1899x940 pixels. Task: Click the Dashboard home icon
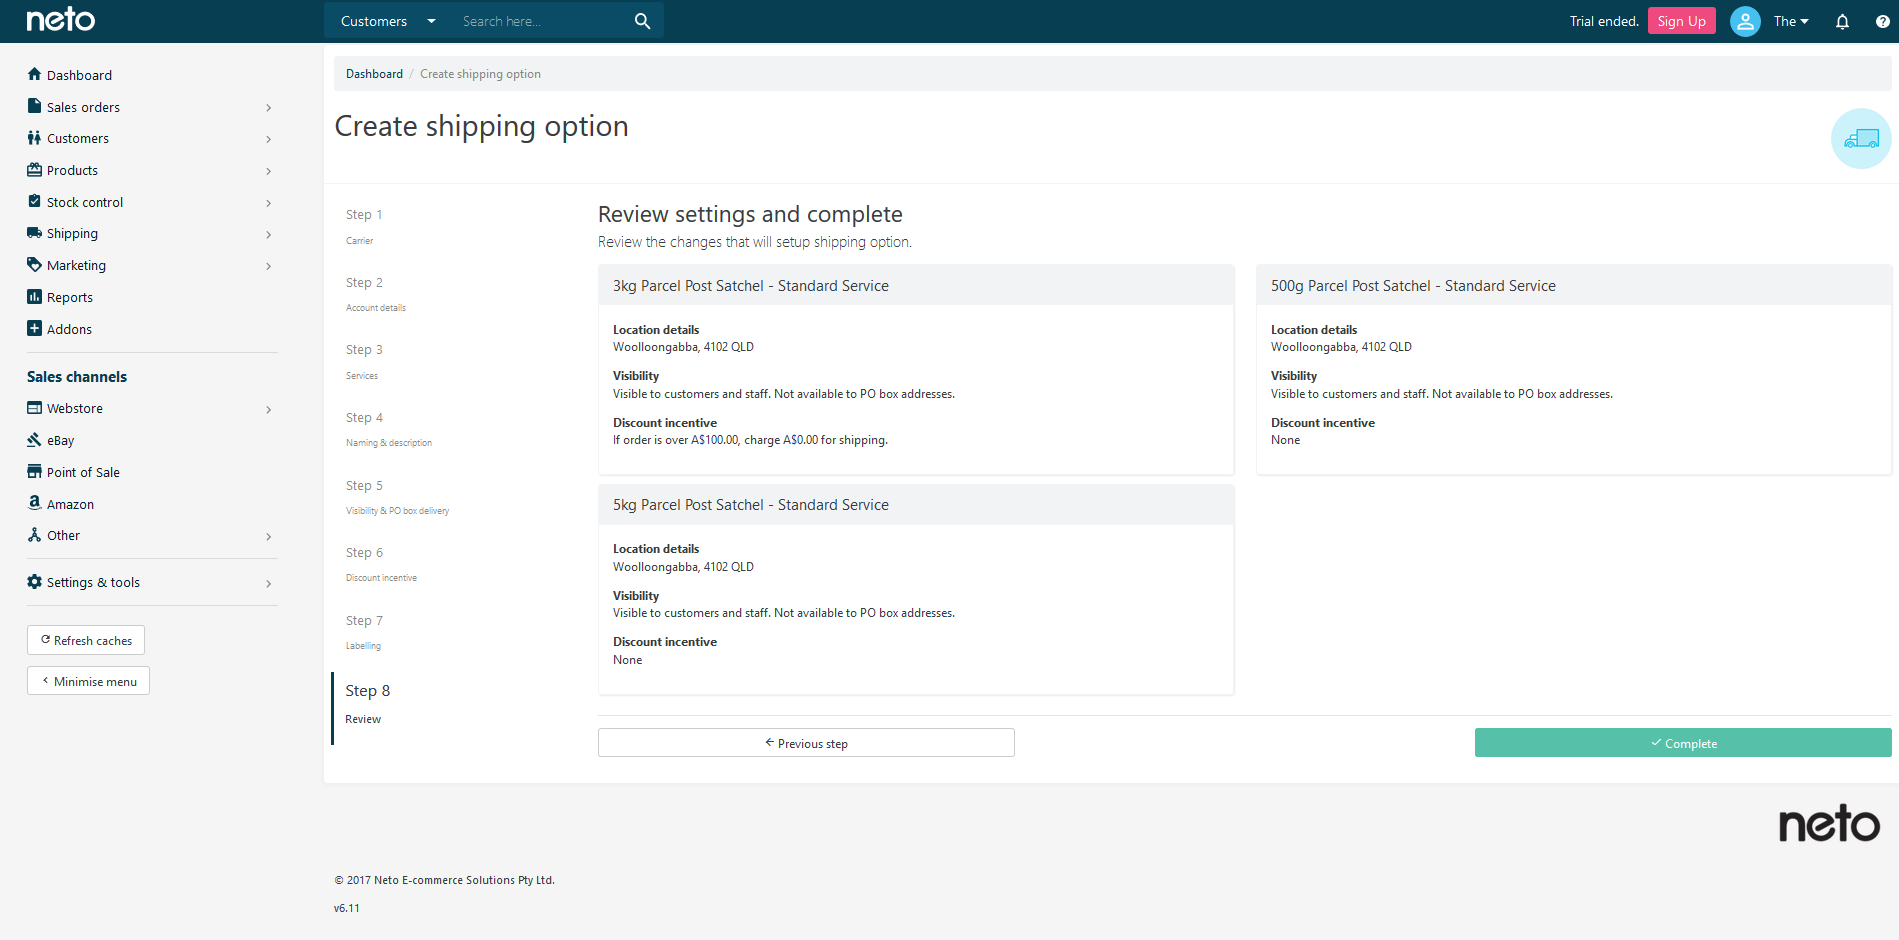point(34,74)
